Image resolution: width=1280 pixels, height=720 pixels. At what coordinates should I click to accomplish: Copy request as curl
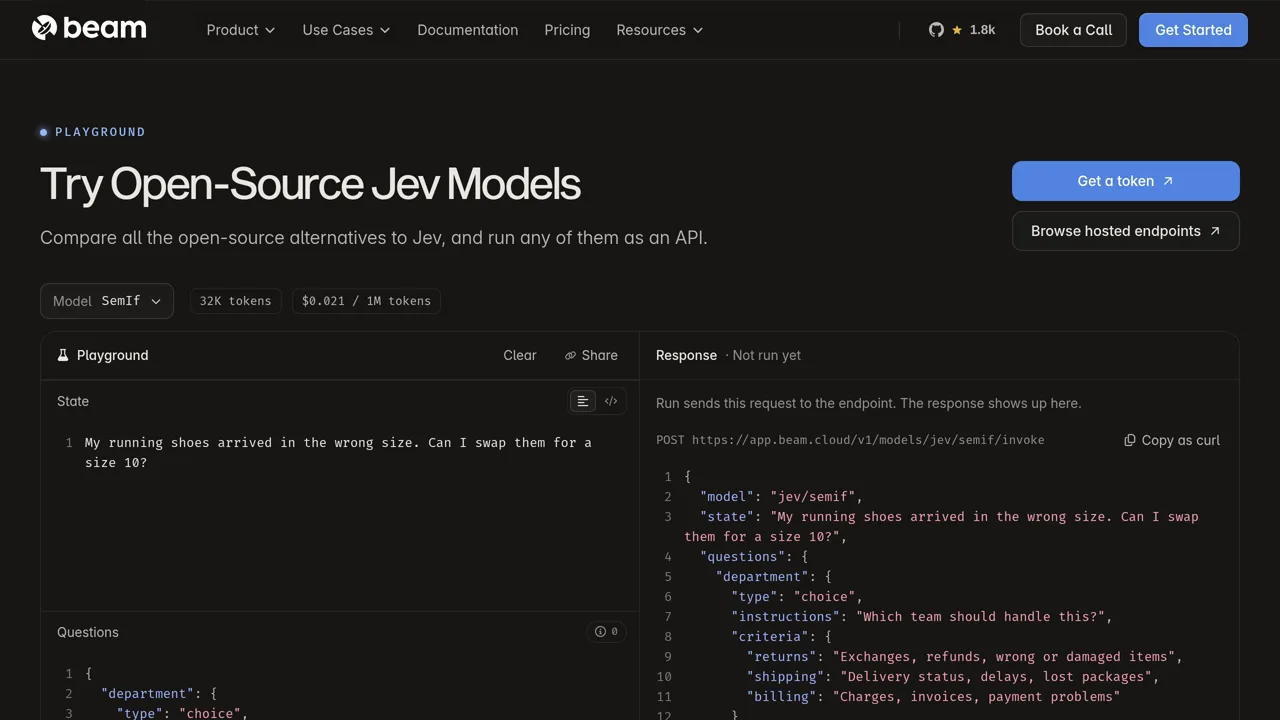point(1172,440)
